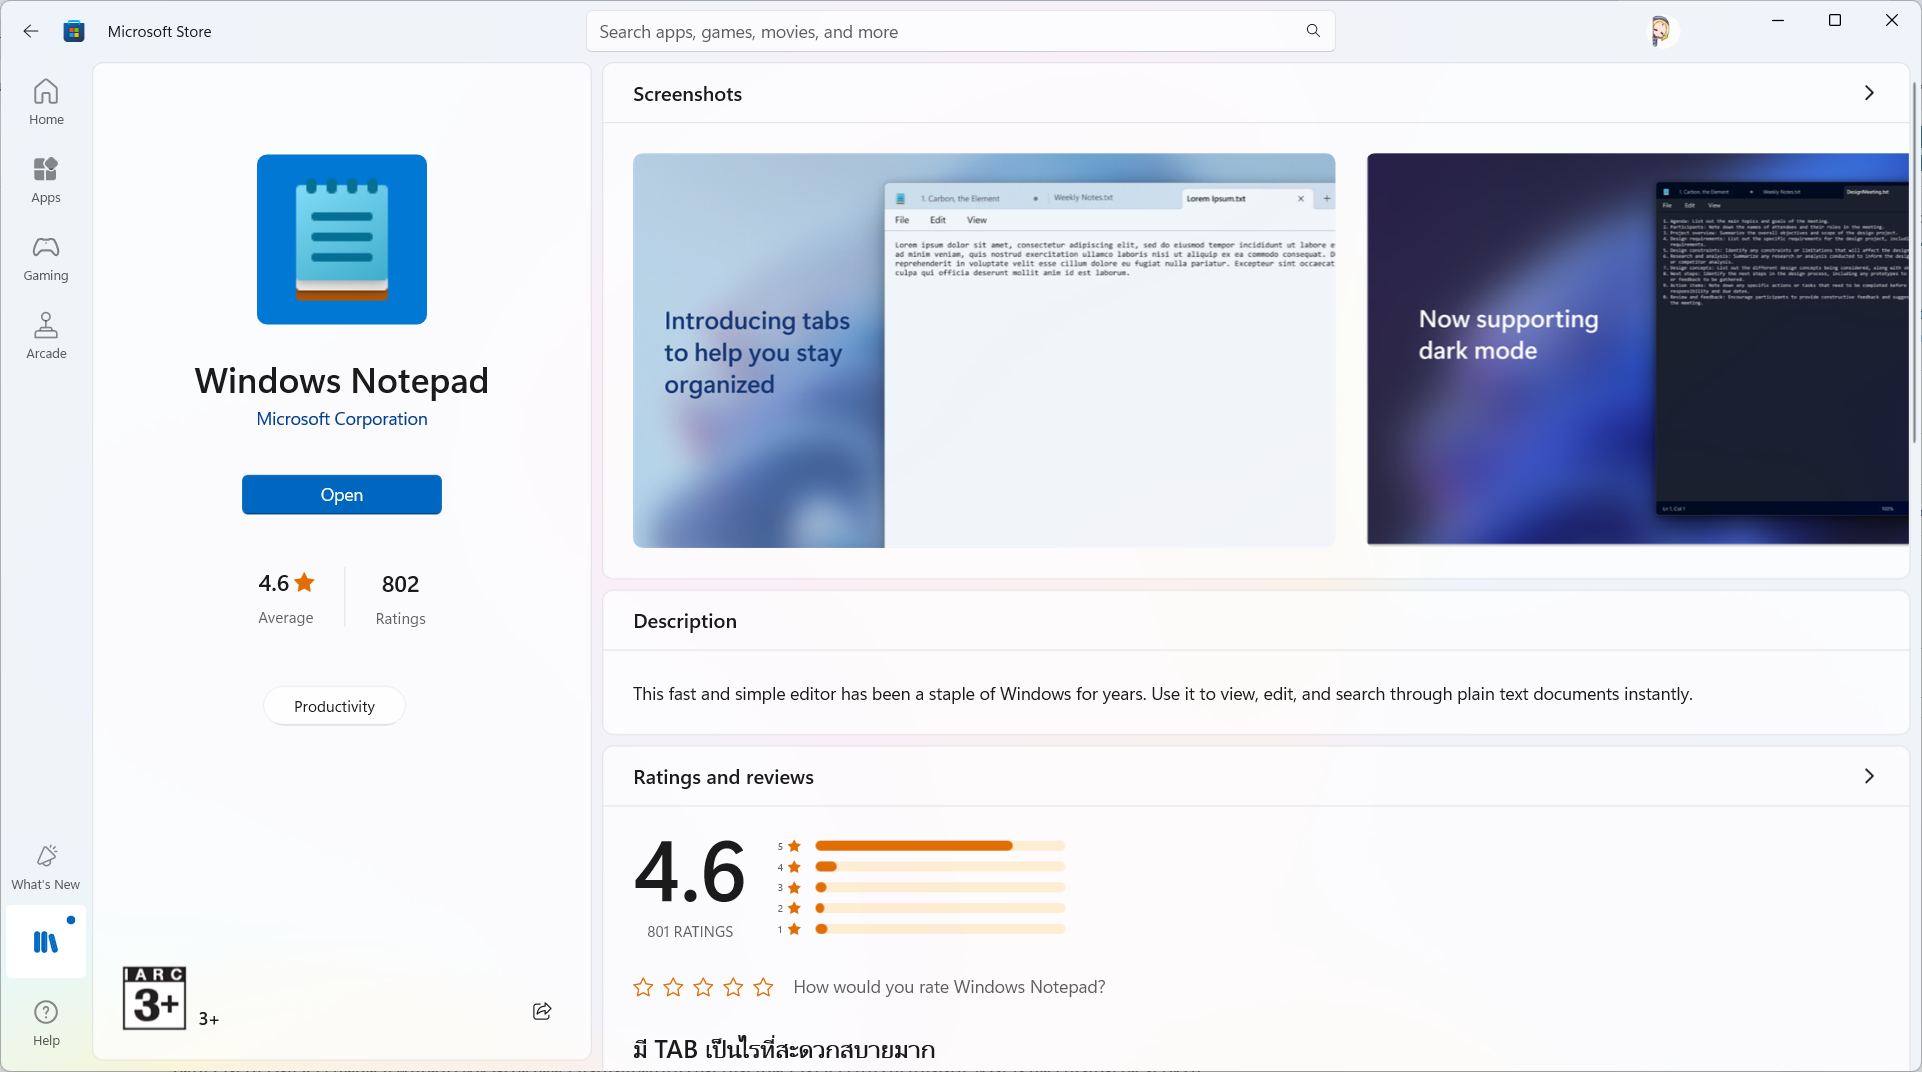Click the IARC 3+ rating badge

[x=154, y=998]
